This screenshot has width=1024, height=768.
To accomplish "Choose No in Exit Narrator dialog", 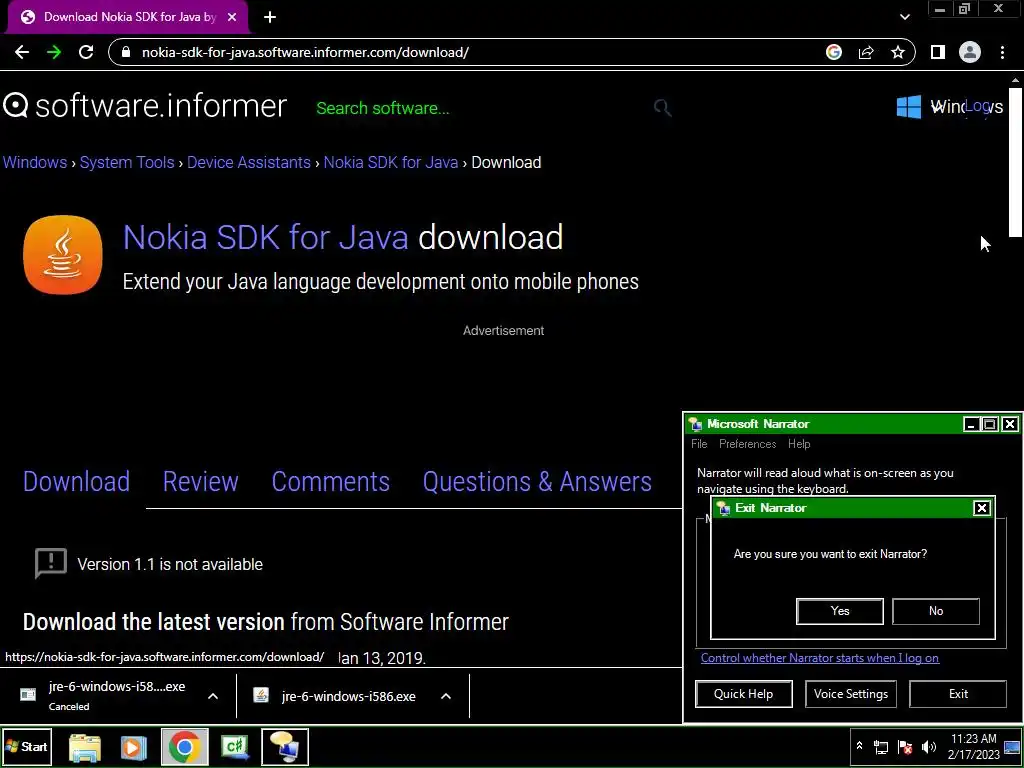I will [936, 611].
